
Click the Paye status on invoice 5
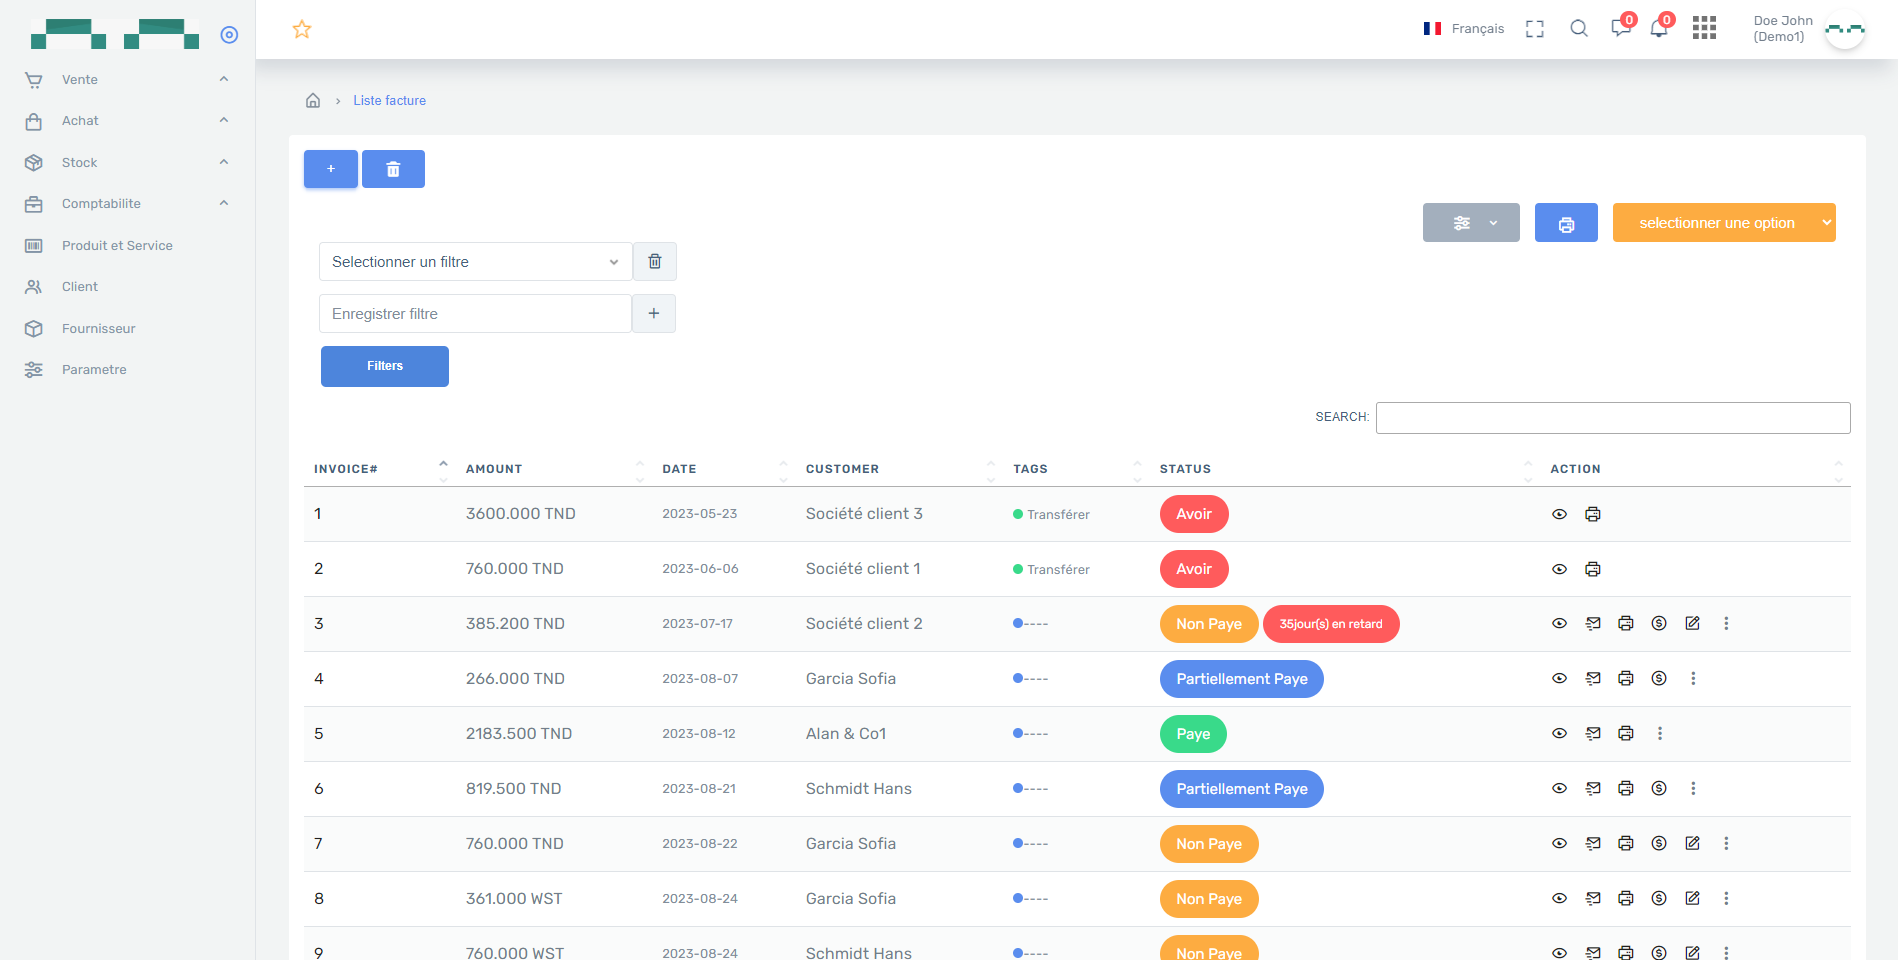(1193, 734)
